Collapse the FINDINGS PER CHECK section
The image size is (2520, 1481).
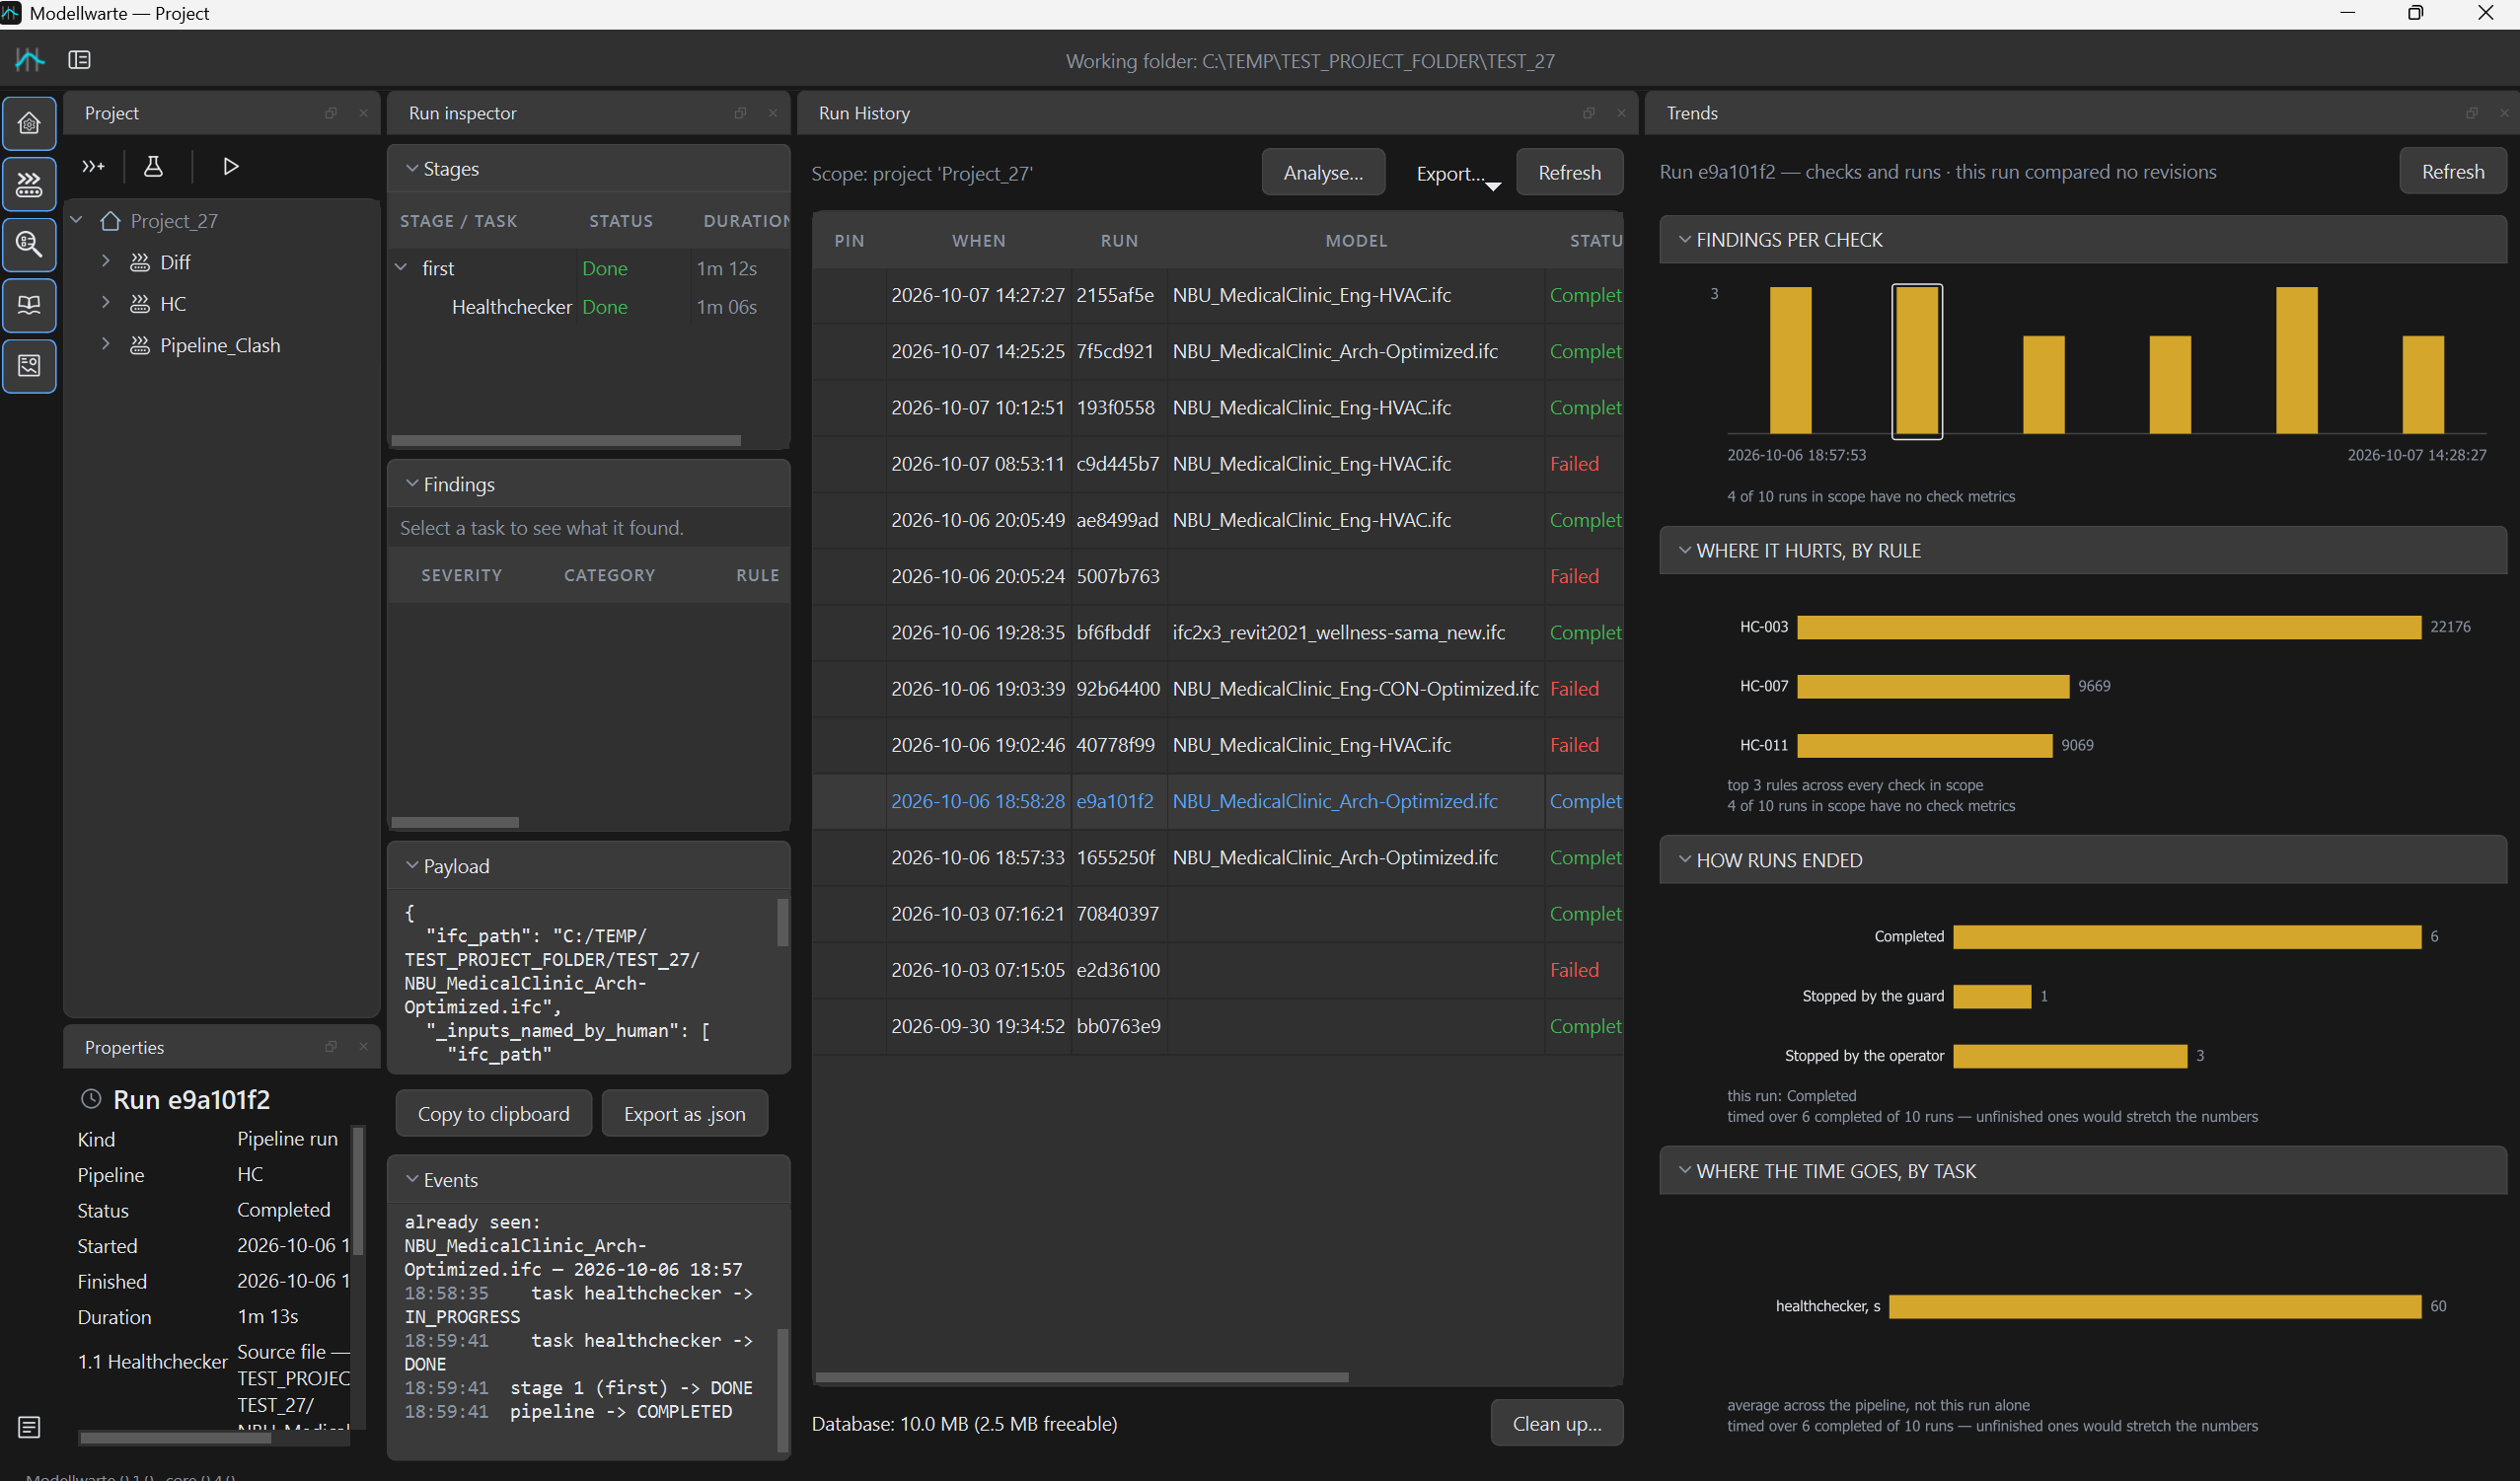pos(1684,240)
